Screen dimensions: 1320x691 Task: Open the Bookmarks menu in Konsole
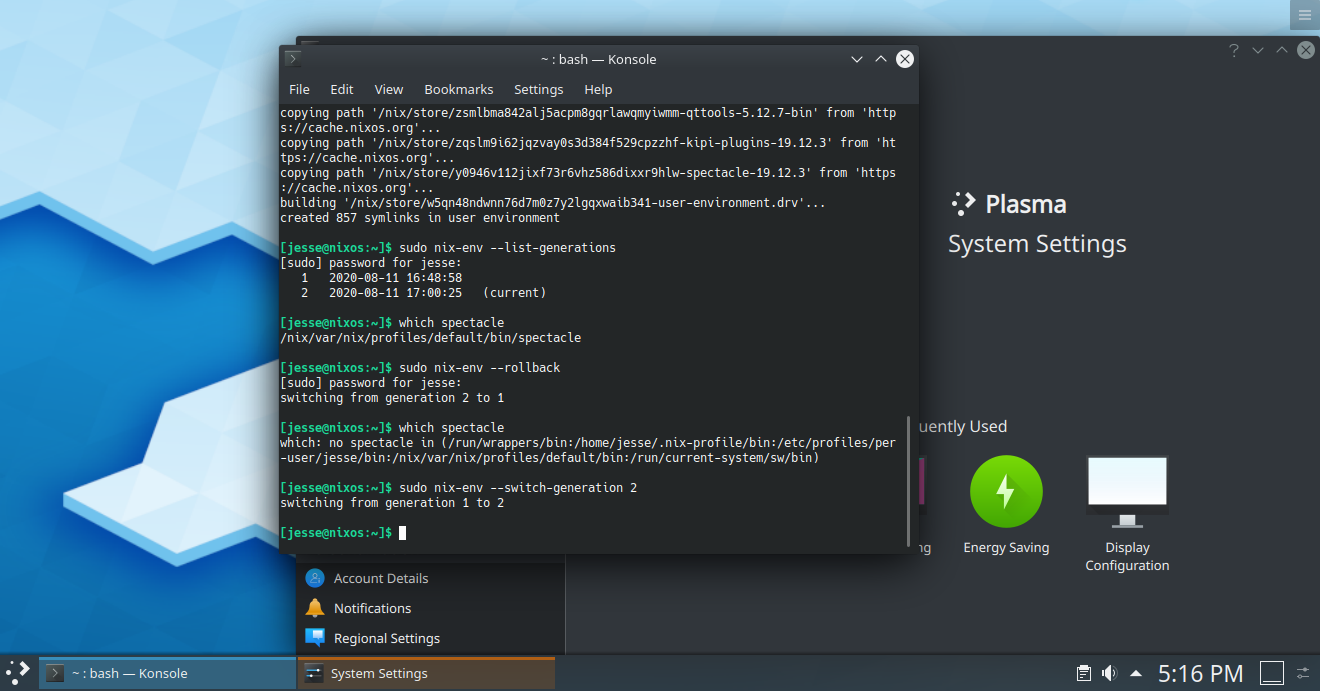coord(459,89)
